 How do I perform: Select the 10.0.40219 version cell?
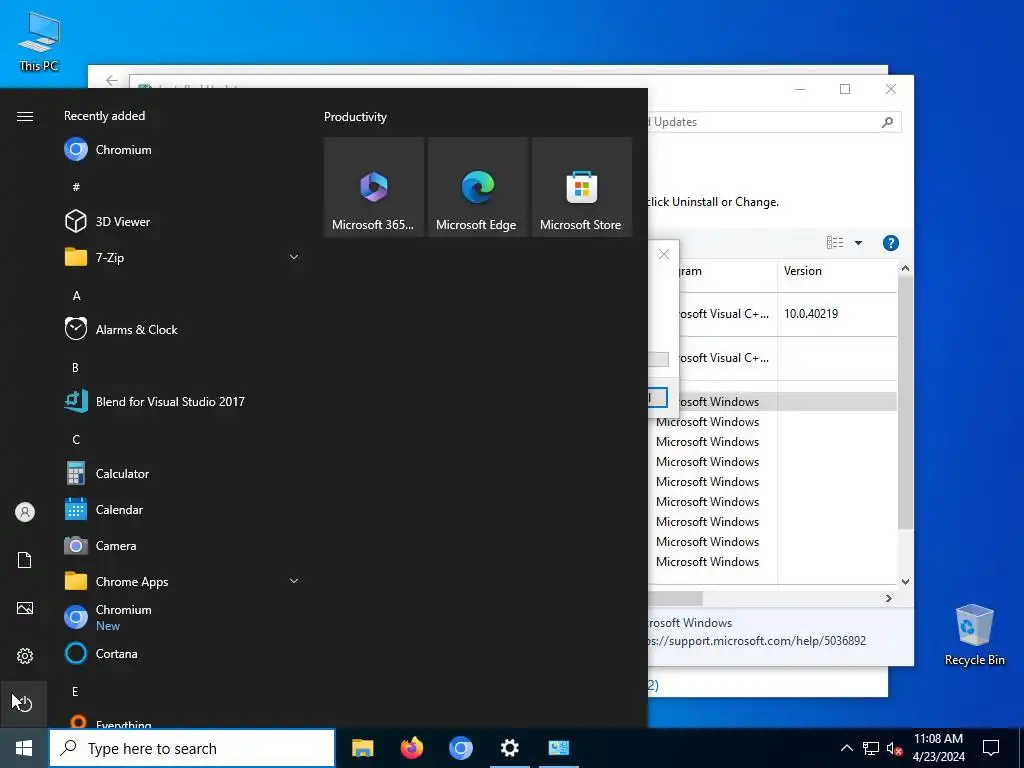pyautogui.click(x=811, y=314)
